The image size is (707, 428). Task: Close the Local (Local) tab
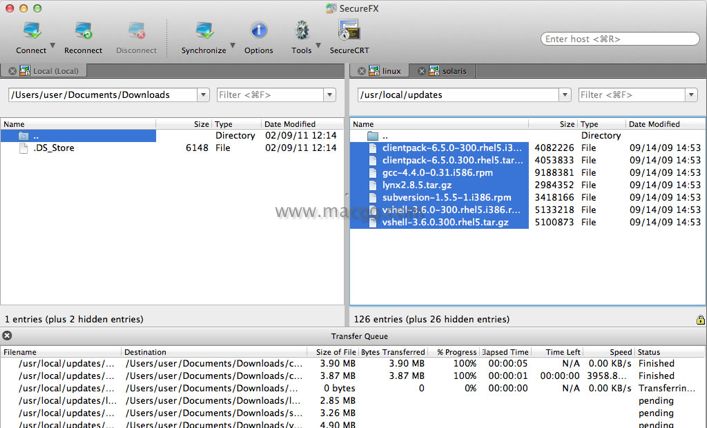click(10, 71)
